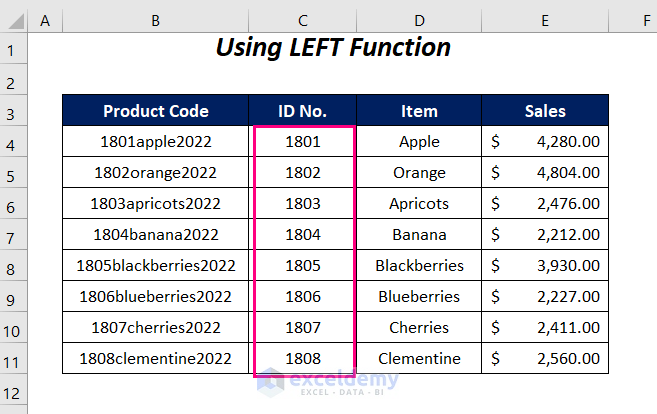Select the ID cell showing 1805
Image resolution: width=657 pixels, height=414 pixels.
tap(302, 266)
